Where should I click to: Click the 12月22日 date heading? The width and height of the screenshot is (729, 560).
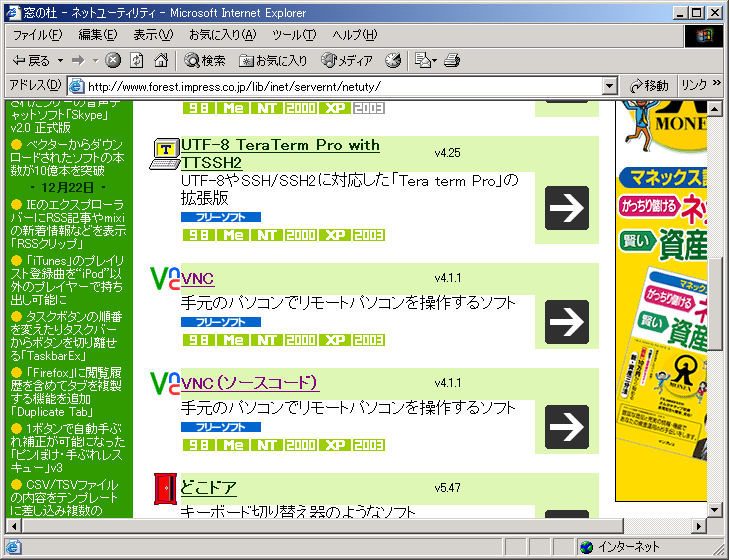tap(68, 187)
